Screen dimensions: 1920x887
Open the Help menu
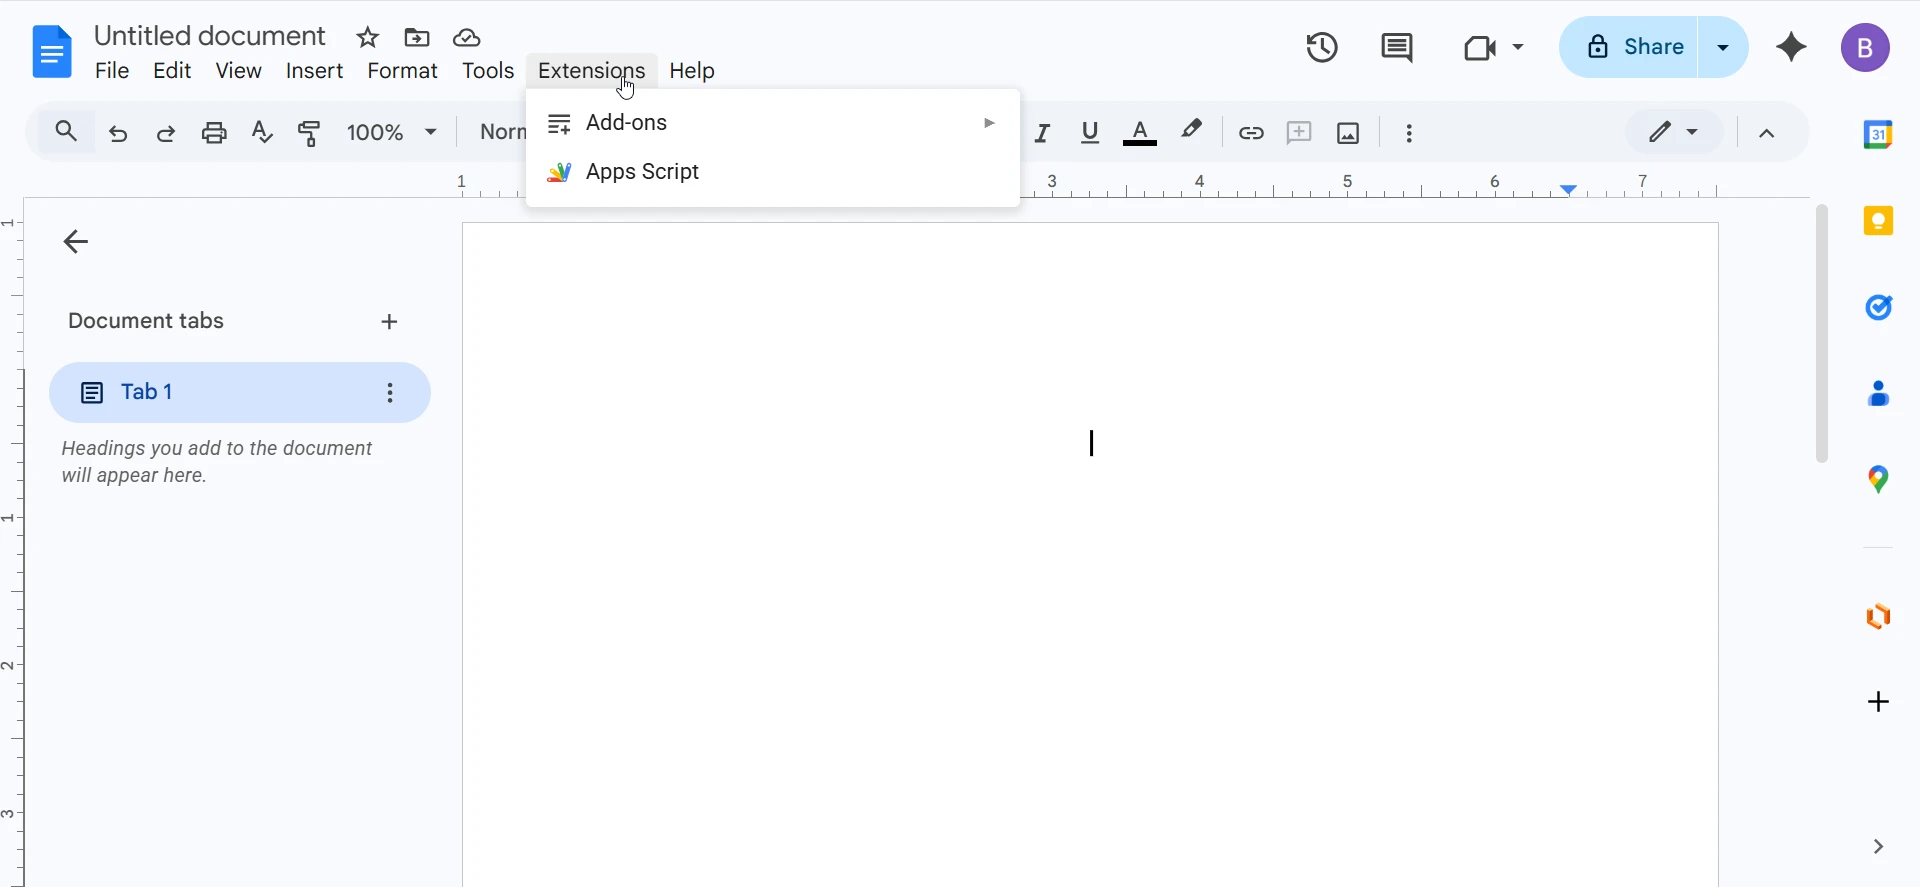point(692,71)
